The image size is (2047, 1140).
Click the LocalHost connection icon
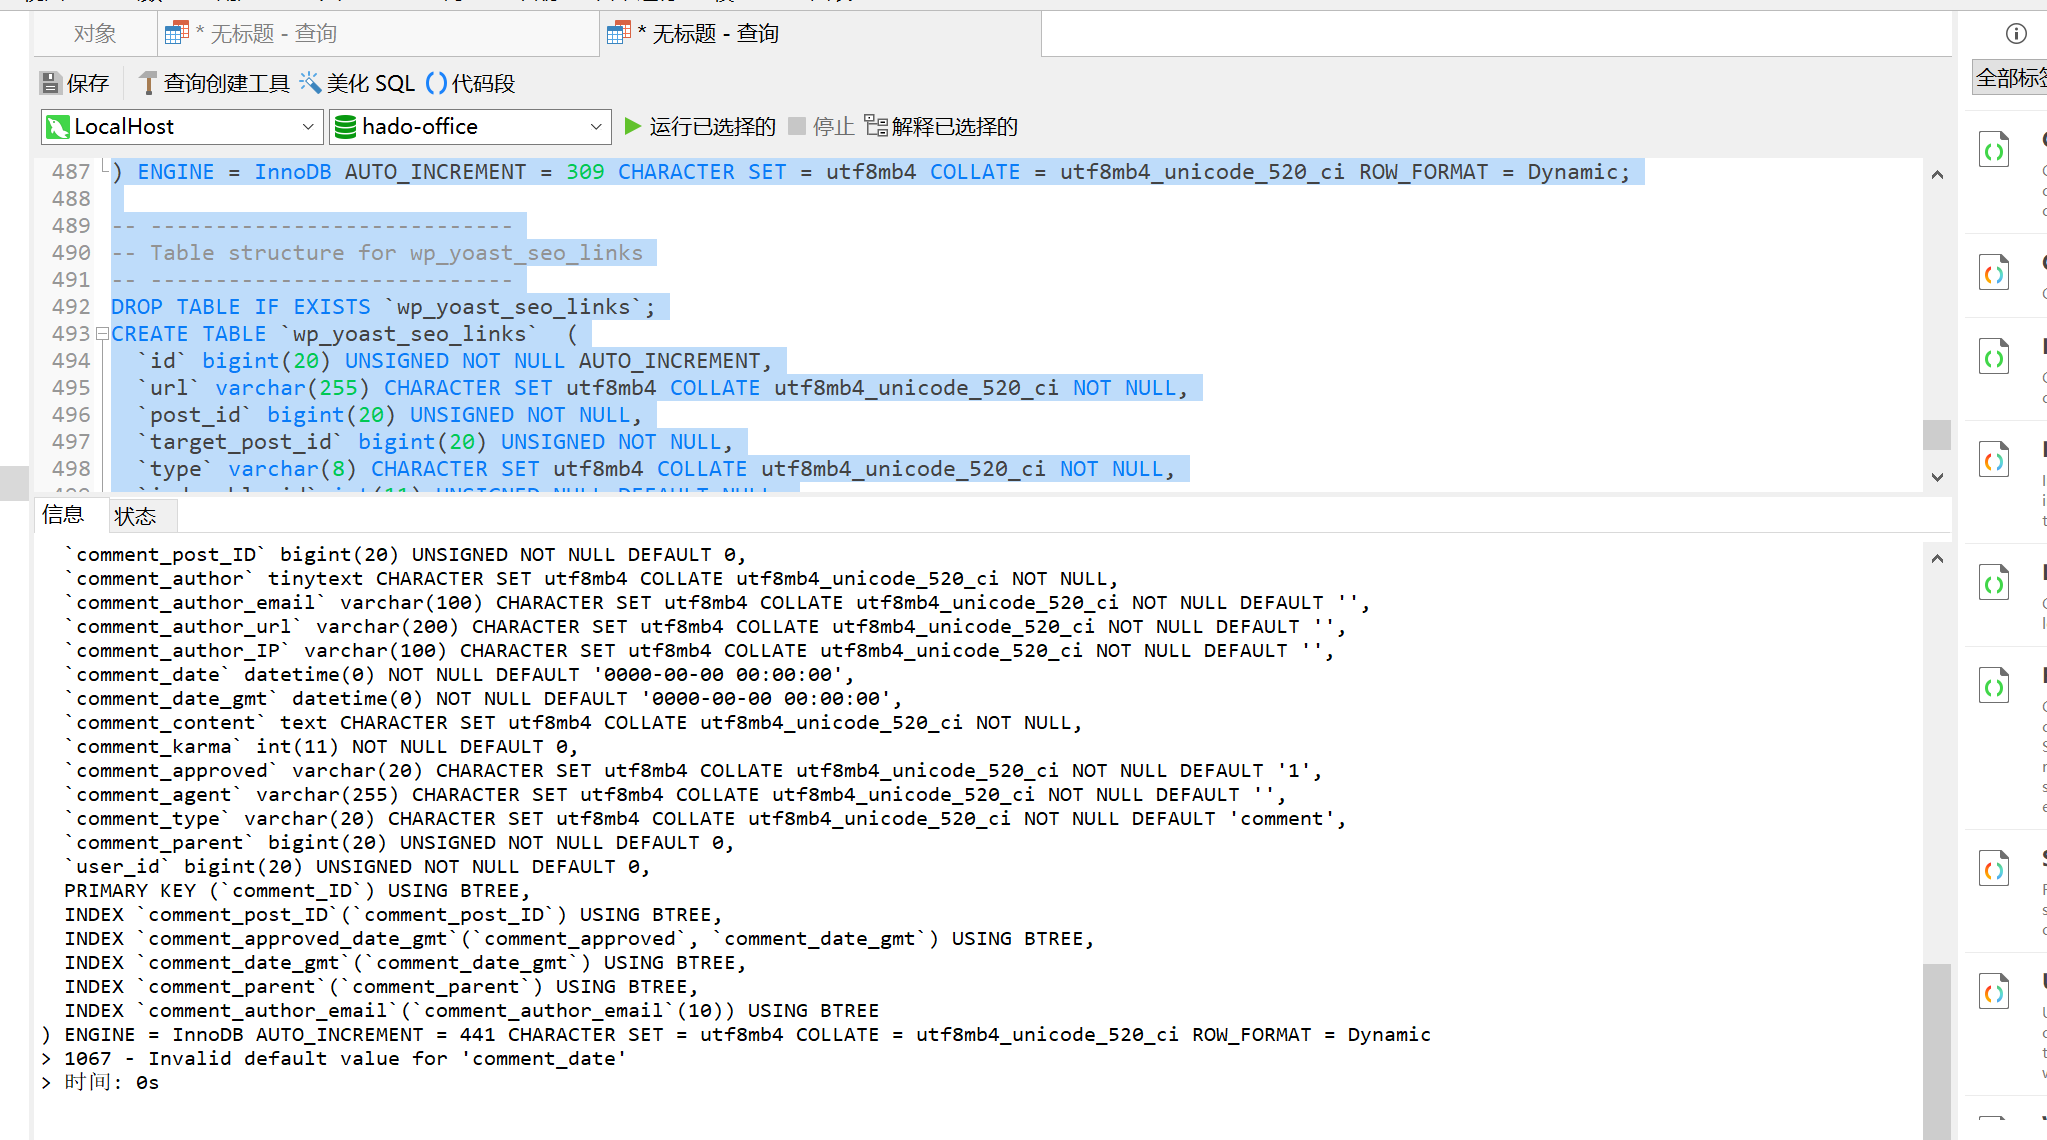pyautogui.click(x=60, y=126)
